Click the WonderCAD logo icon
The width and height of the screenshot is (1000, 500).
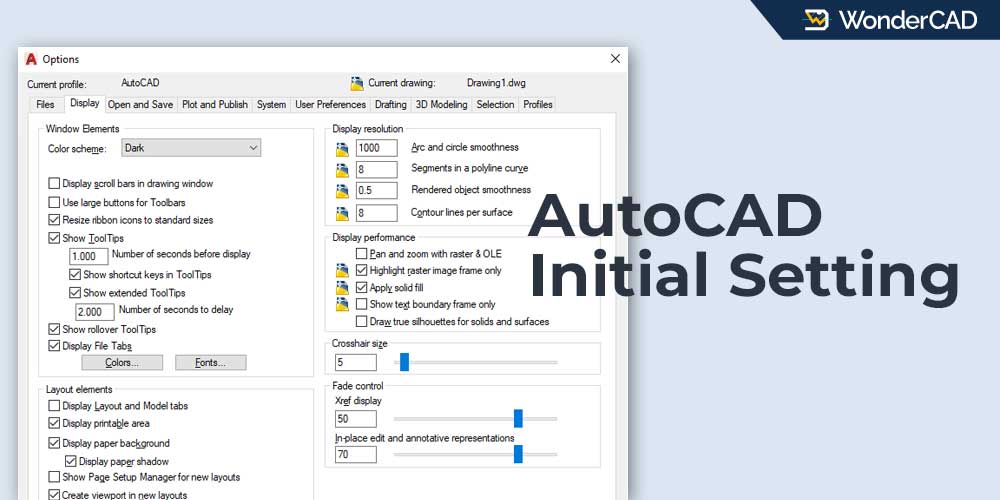click(817, 20)
